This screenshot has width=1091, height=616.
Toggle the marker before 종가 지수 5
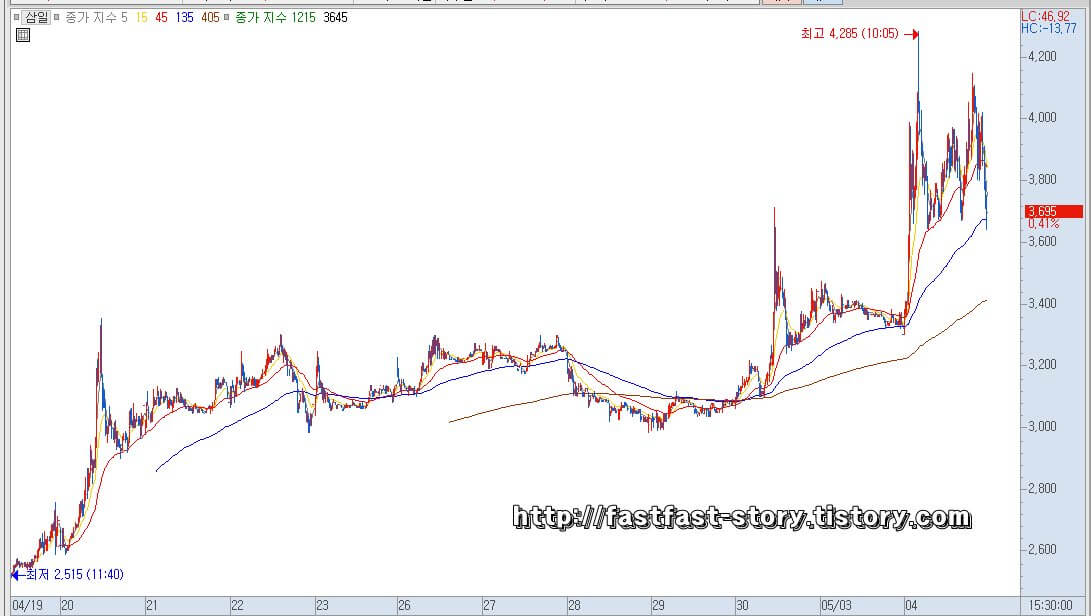57,17
